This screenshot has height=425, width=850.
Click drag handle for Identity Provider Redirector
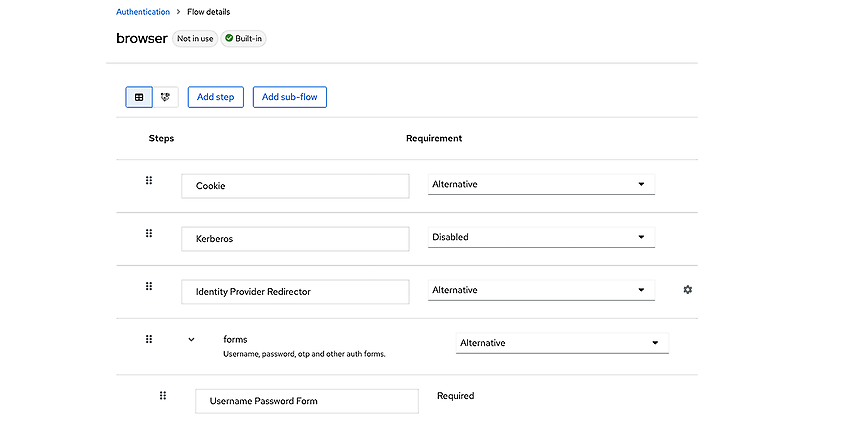point(149,286)
